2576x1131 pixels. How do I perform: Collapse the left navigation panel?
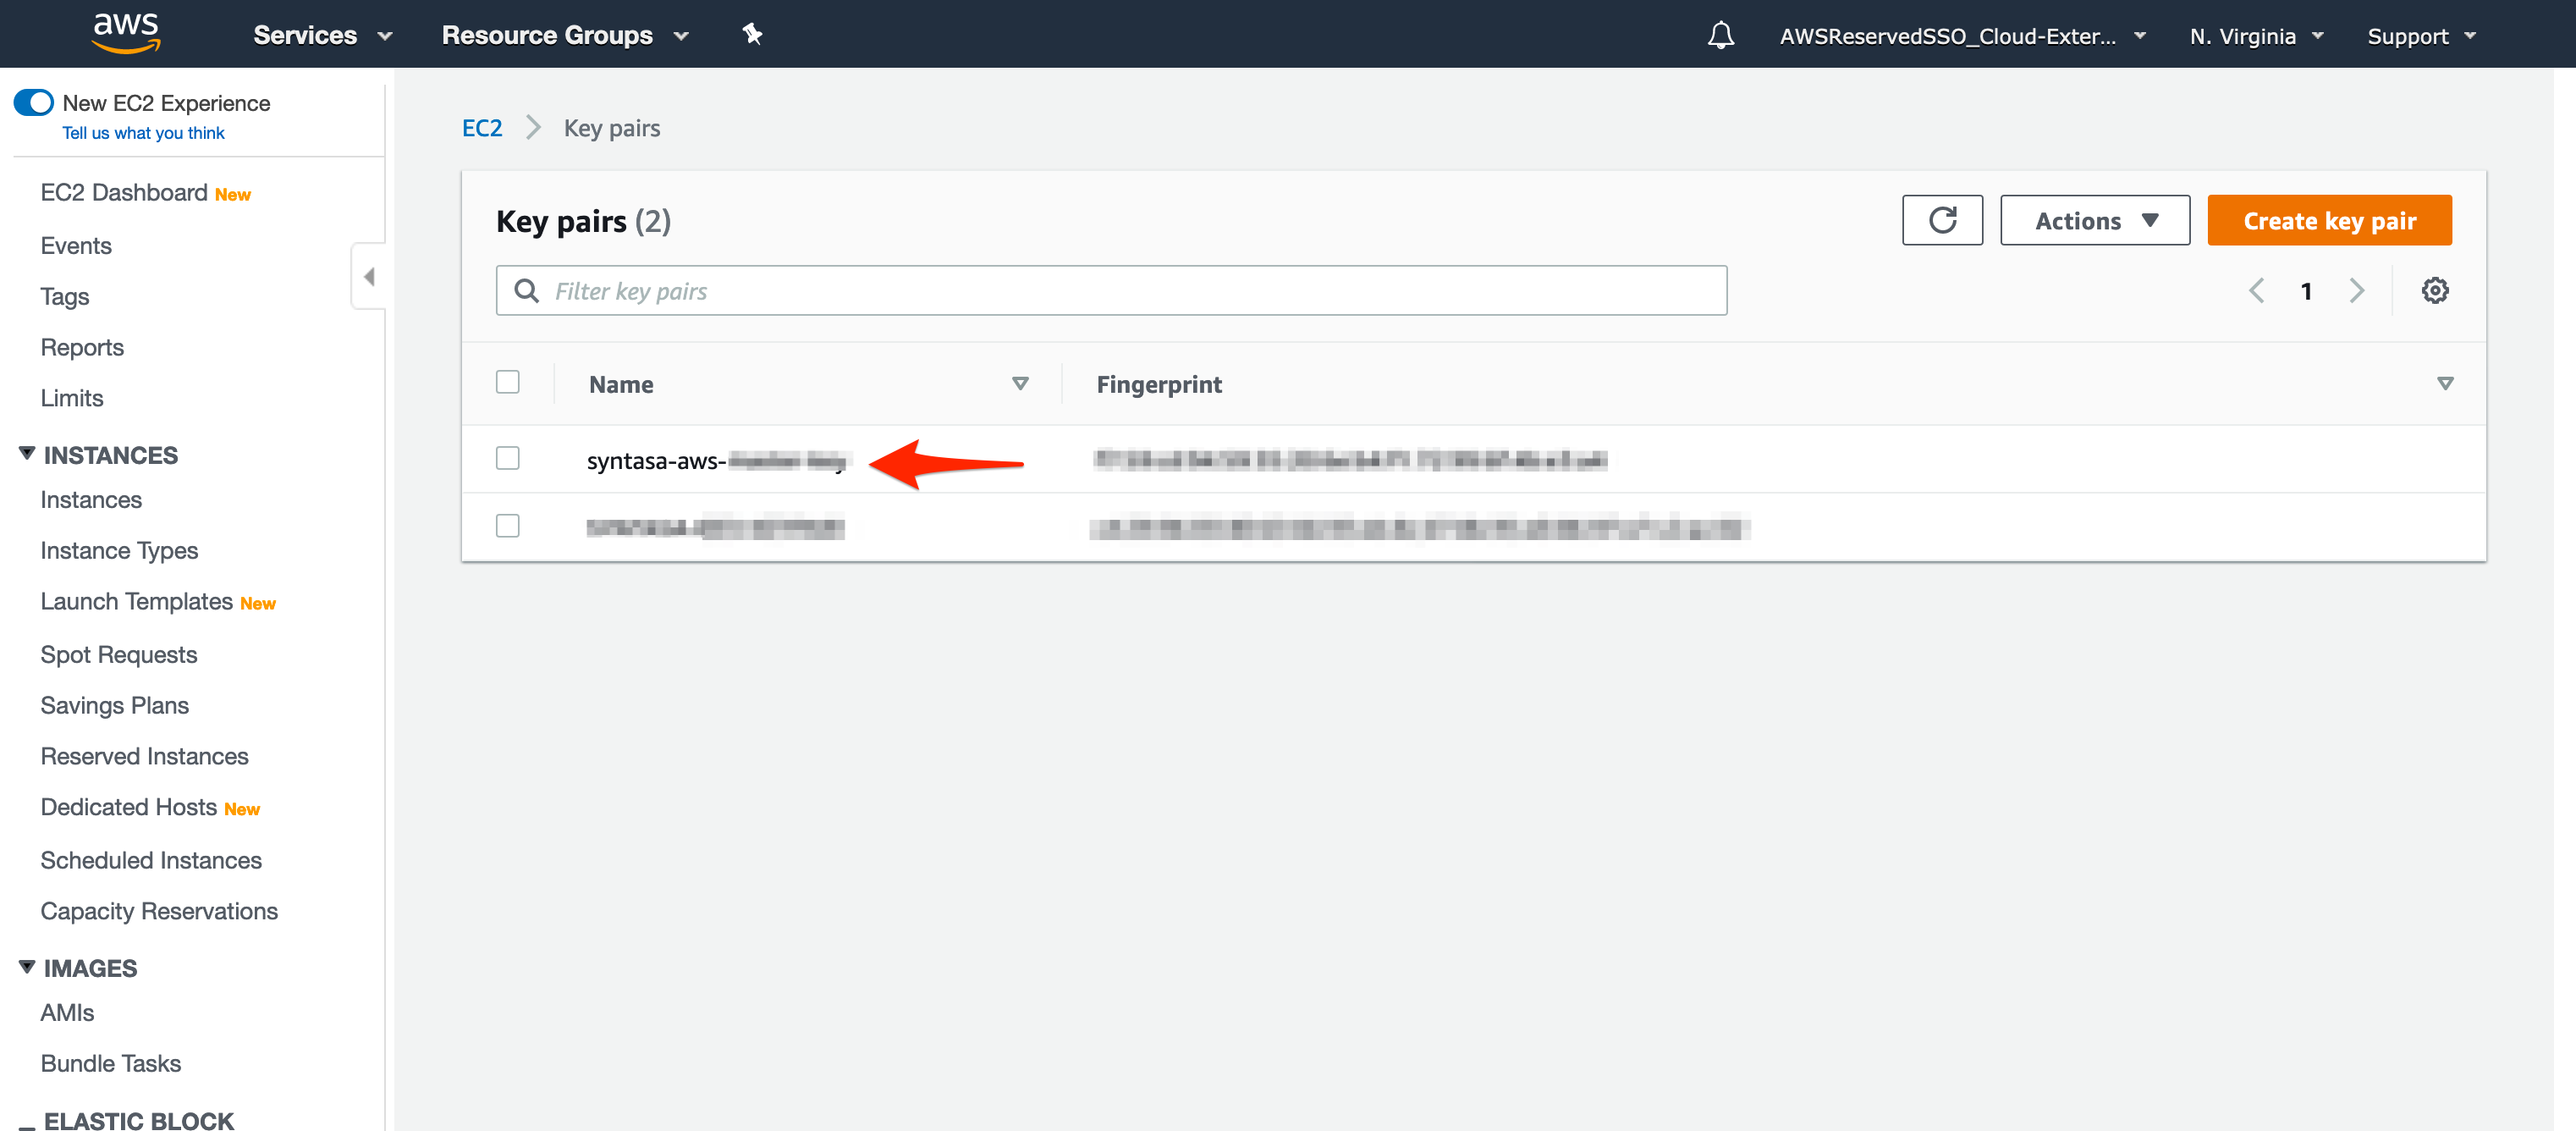(x=368, y=276)
